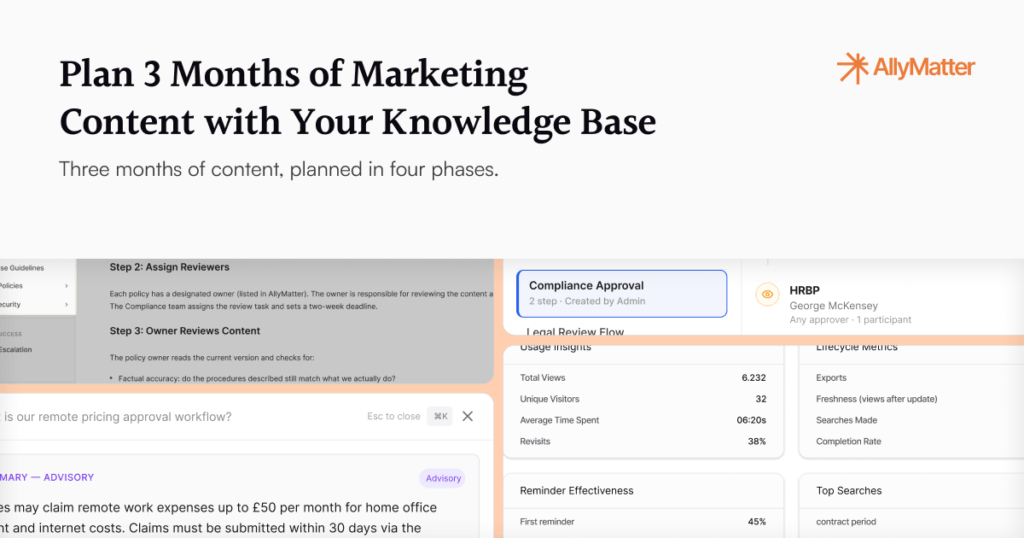Select the Compliance Approval workflow card
The height and width of the screenshot is (538, 1024).
[622, 294]
